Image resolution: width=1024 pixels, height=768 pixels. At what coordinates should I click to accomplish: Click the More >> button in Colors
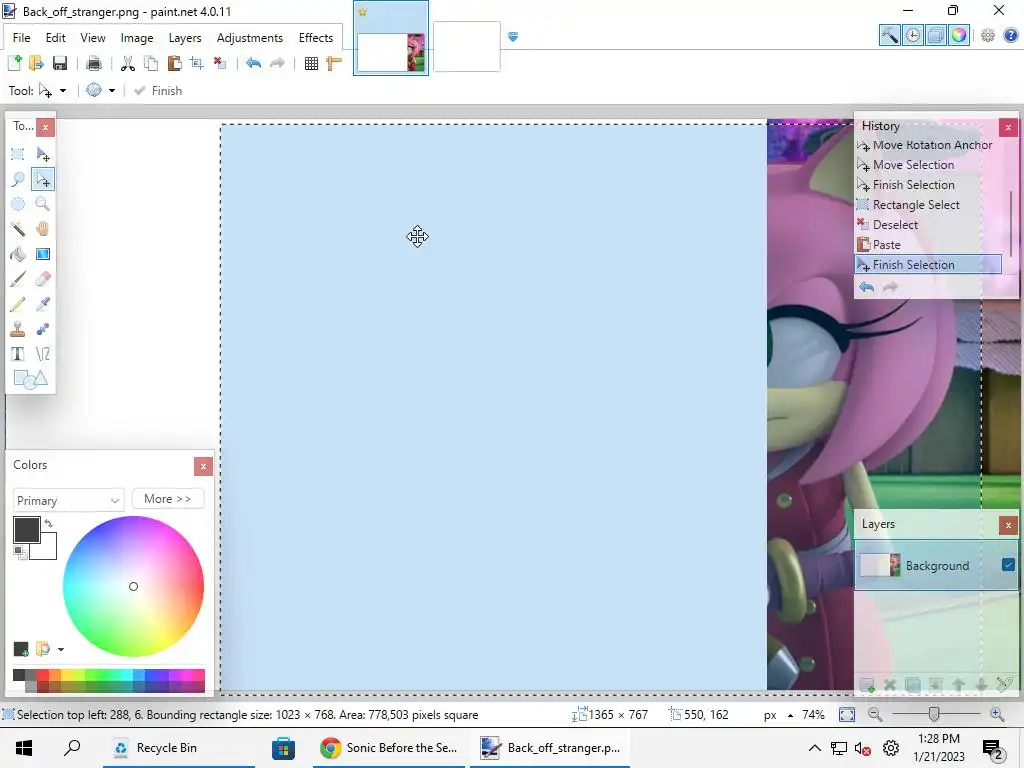tap(168, 498)
